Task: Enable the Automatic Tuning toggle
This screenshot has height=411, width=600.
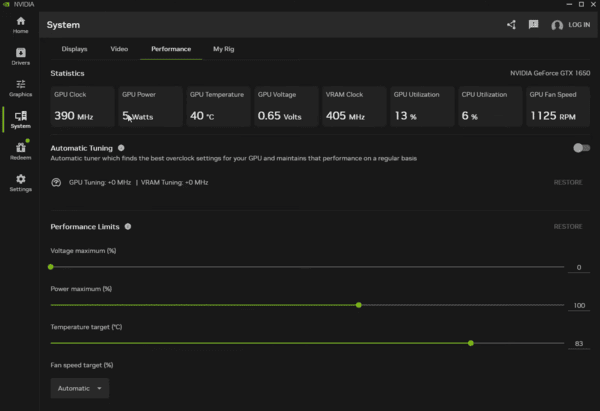Action: (x=580, y=148)
